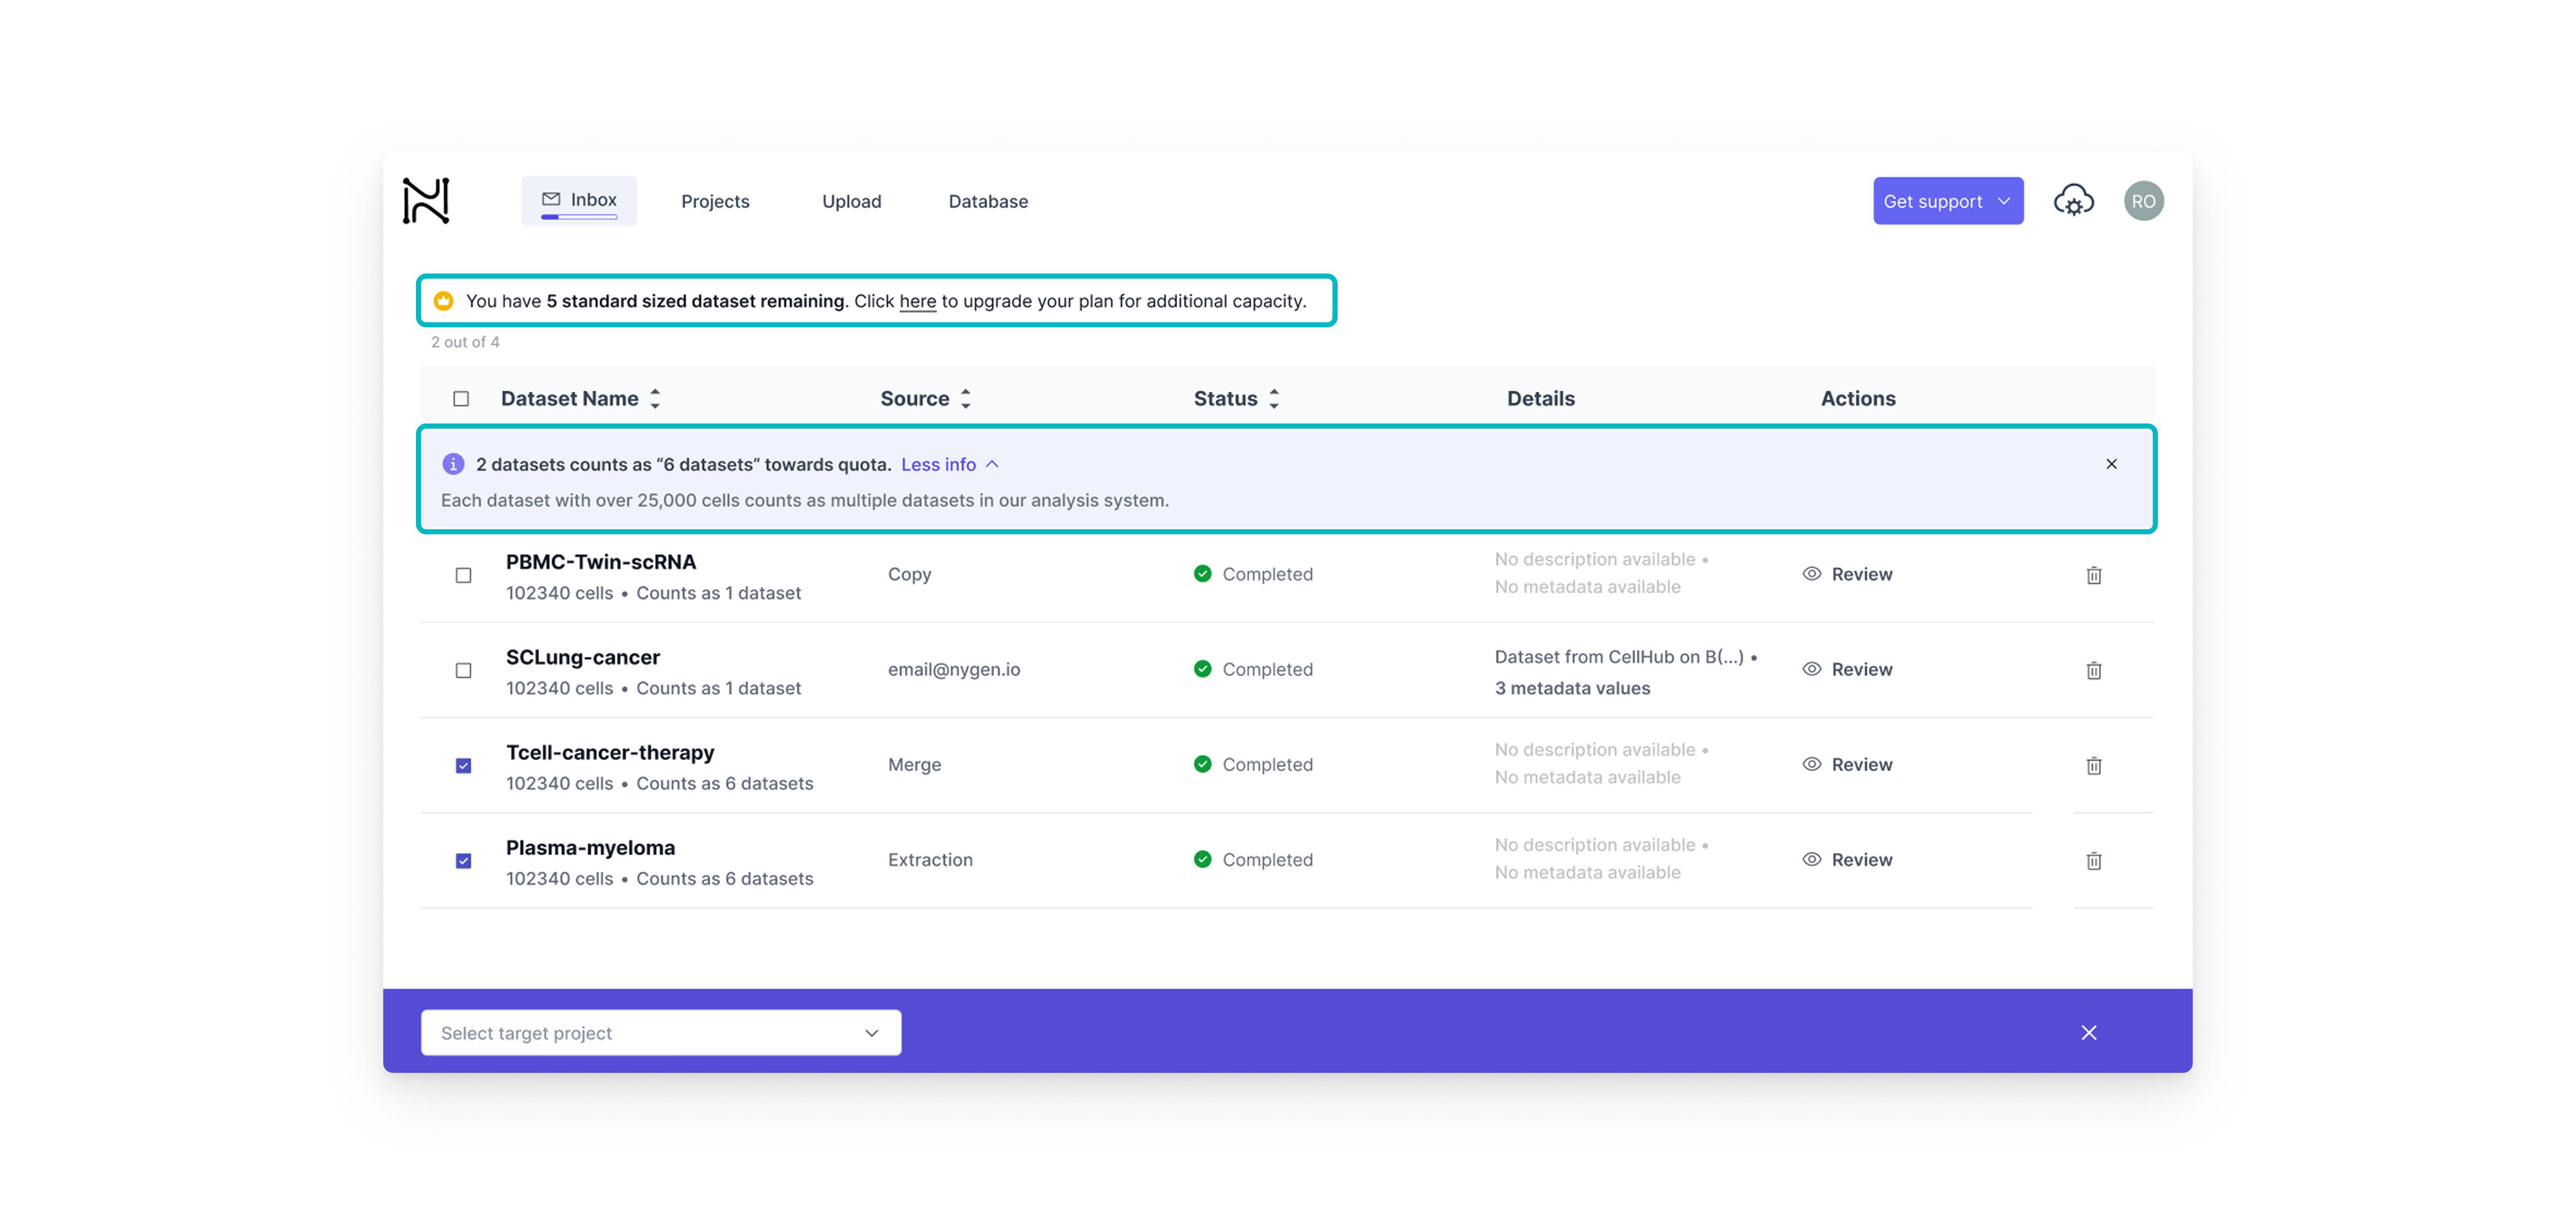Go to the Database tab
The image size is (2576, 1225).
pos(987,201)
